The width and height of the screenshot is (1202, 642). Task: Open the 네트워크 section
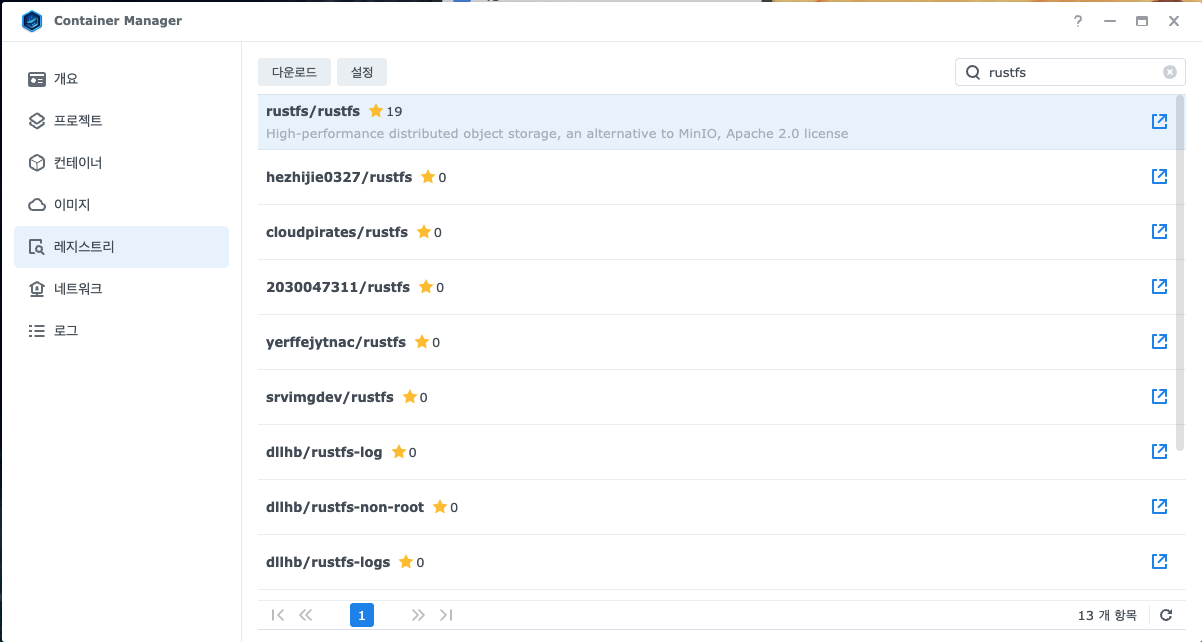click(x=121, y=289)
